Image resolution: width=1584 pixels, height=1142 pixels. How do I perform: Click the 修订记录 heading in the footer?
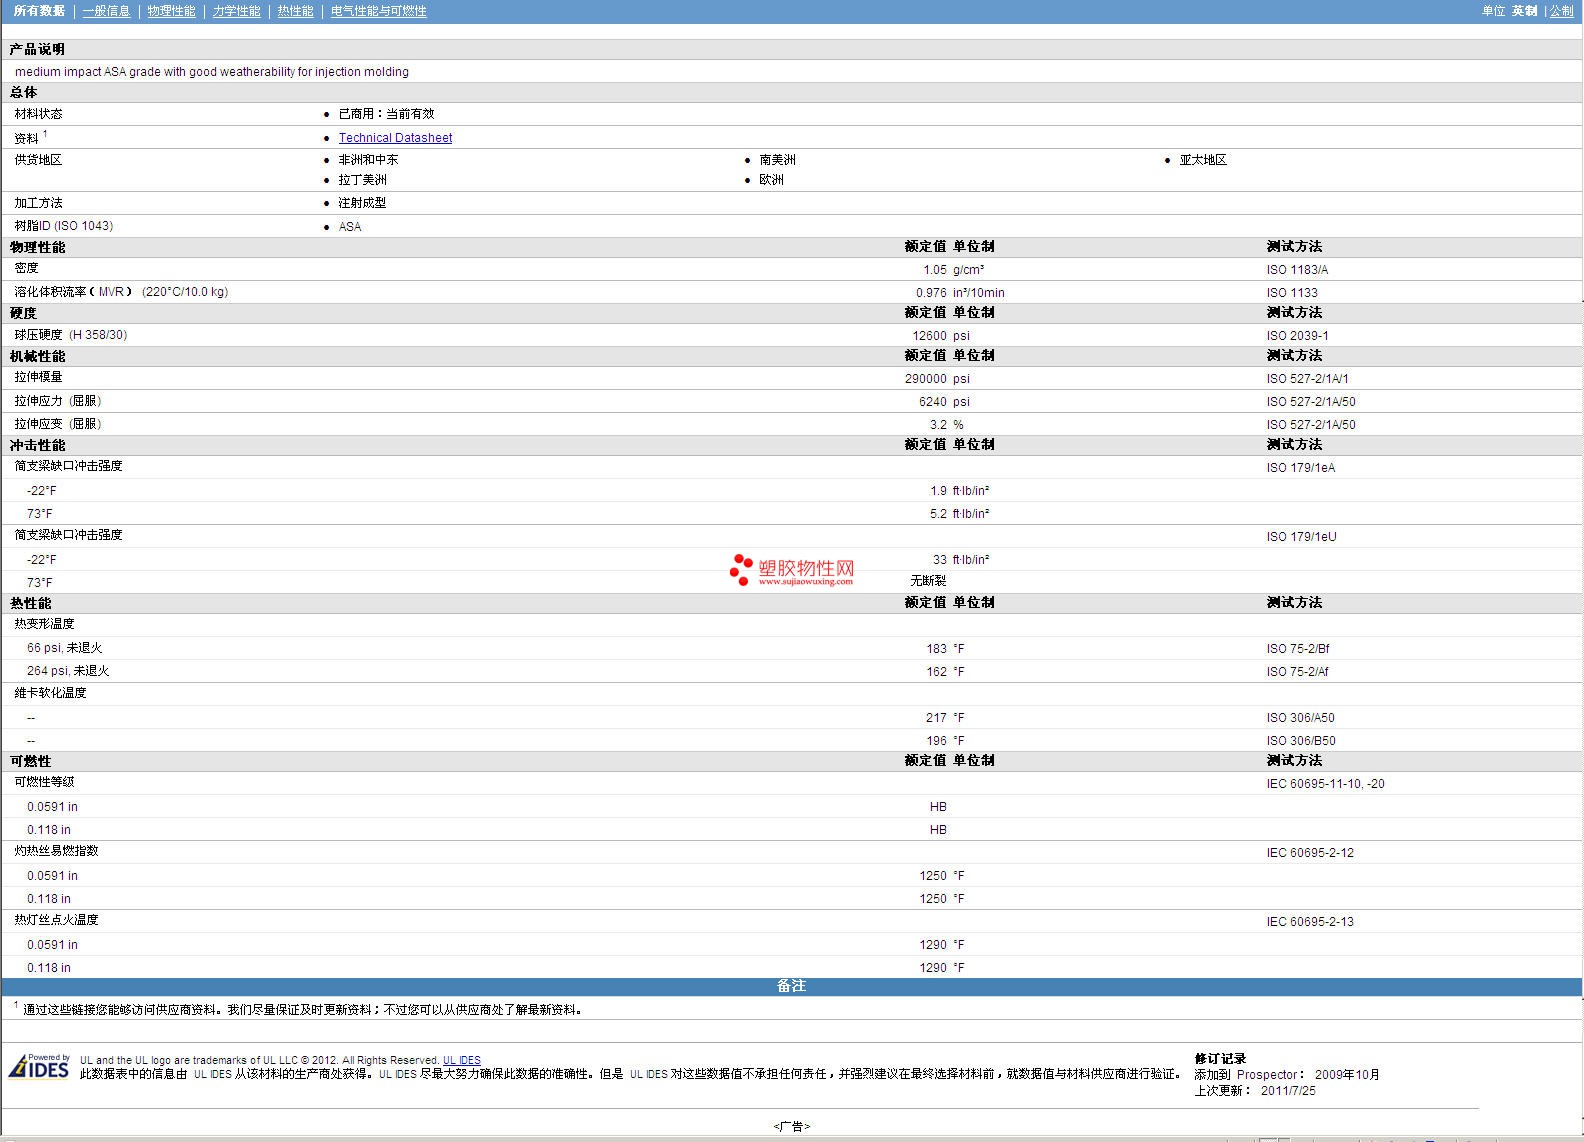tap(1220, 1058)
